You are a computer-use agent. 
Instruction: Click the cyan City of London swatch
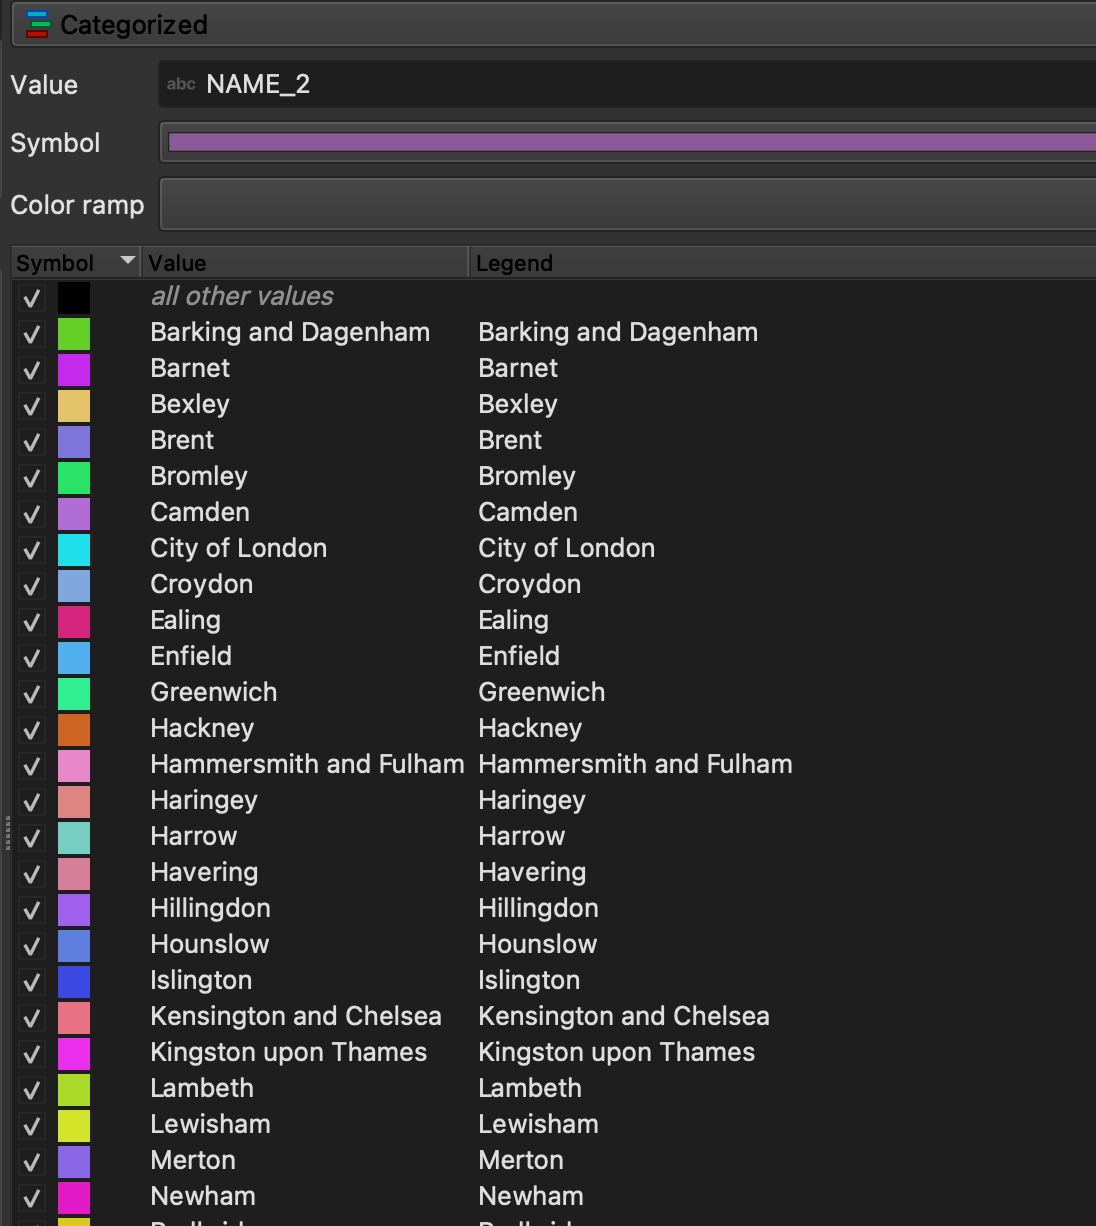(74, 550)
